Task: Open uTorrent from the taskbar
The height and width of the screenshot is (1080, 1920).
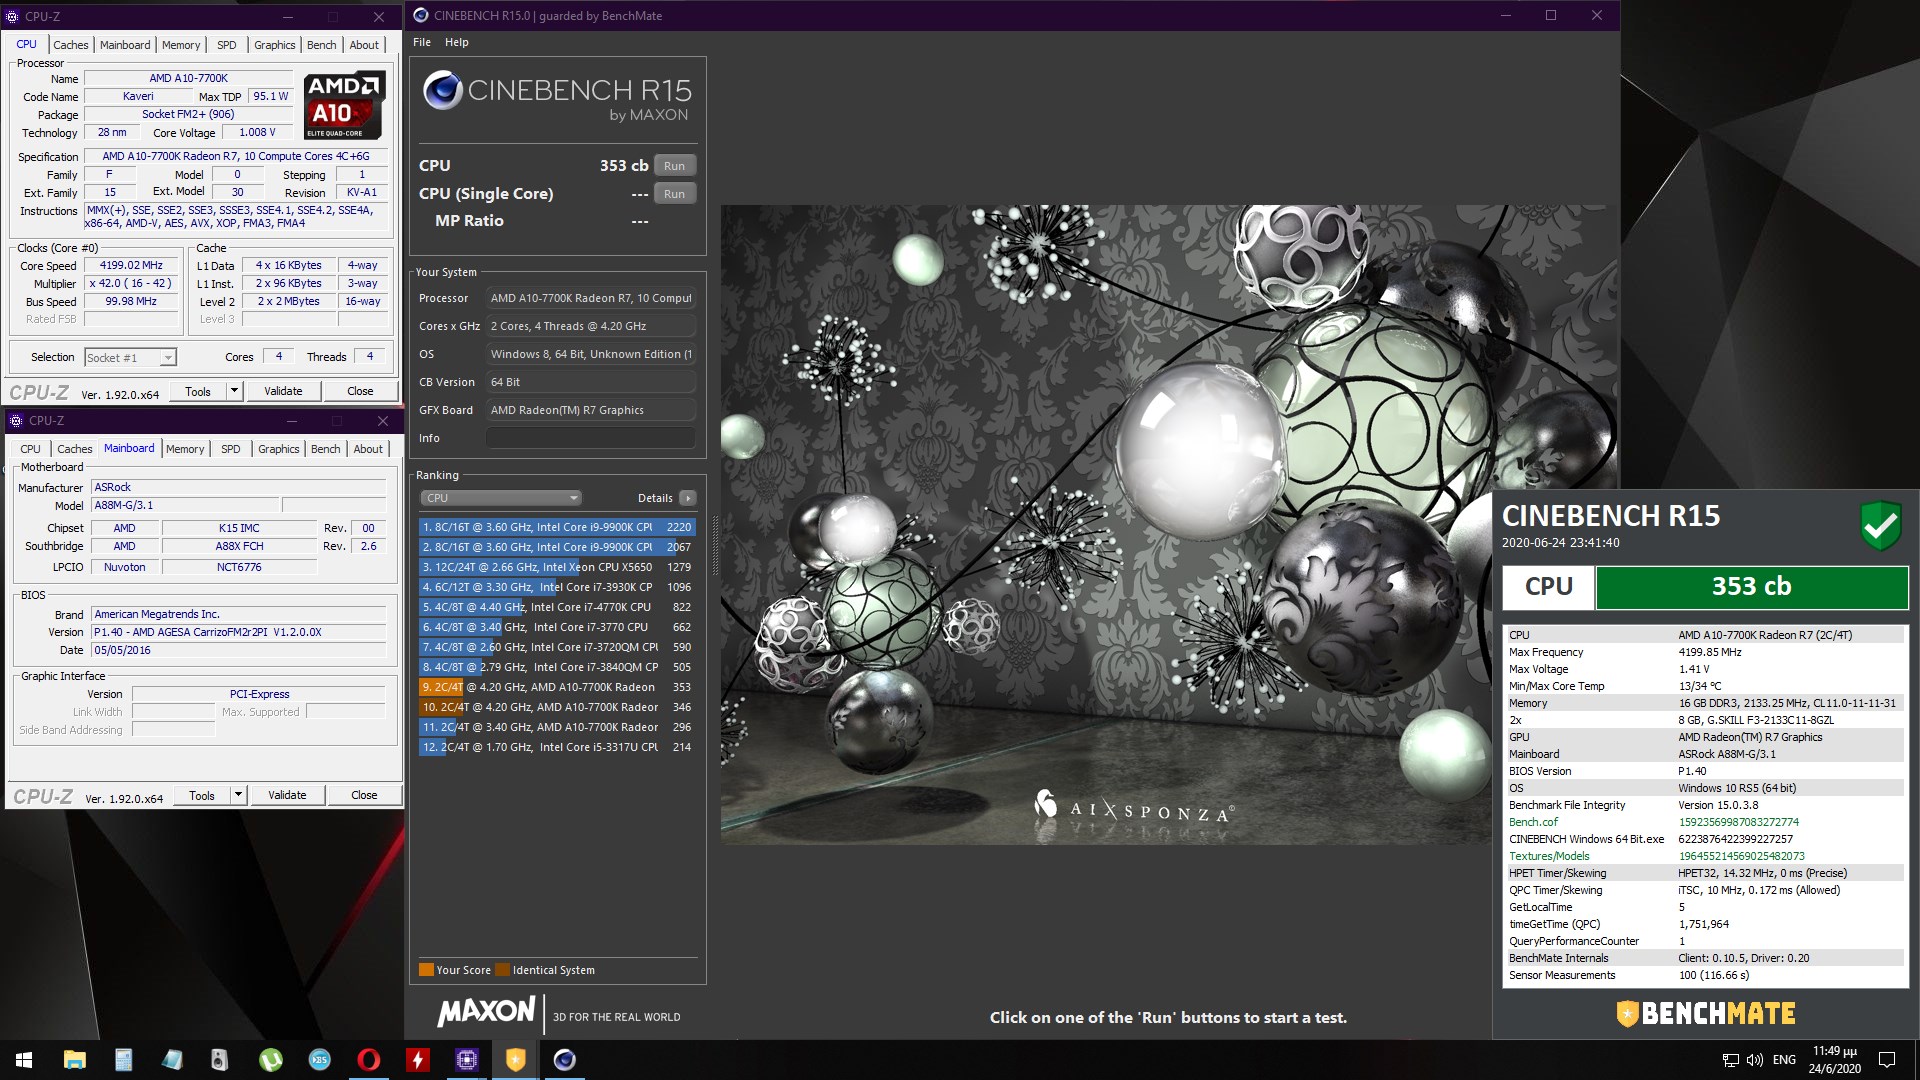Action: (x=270, y=1060)
